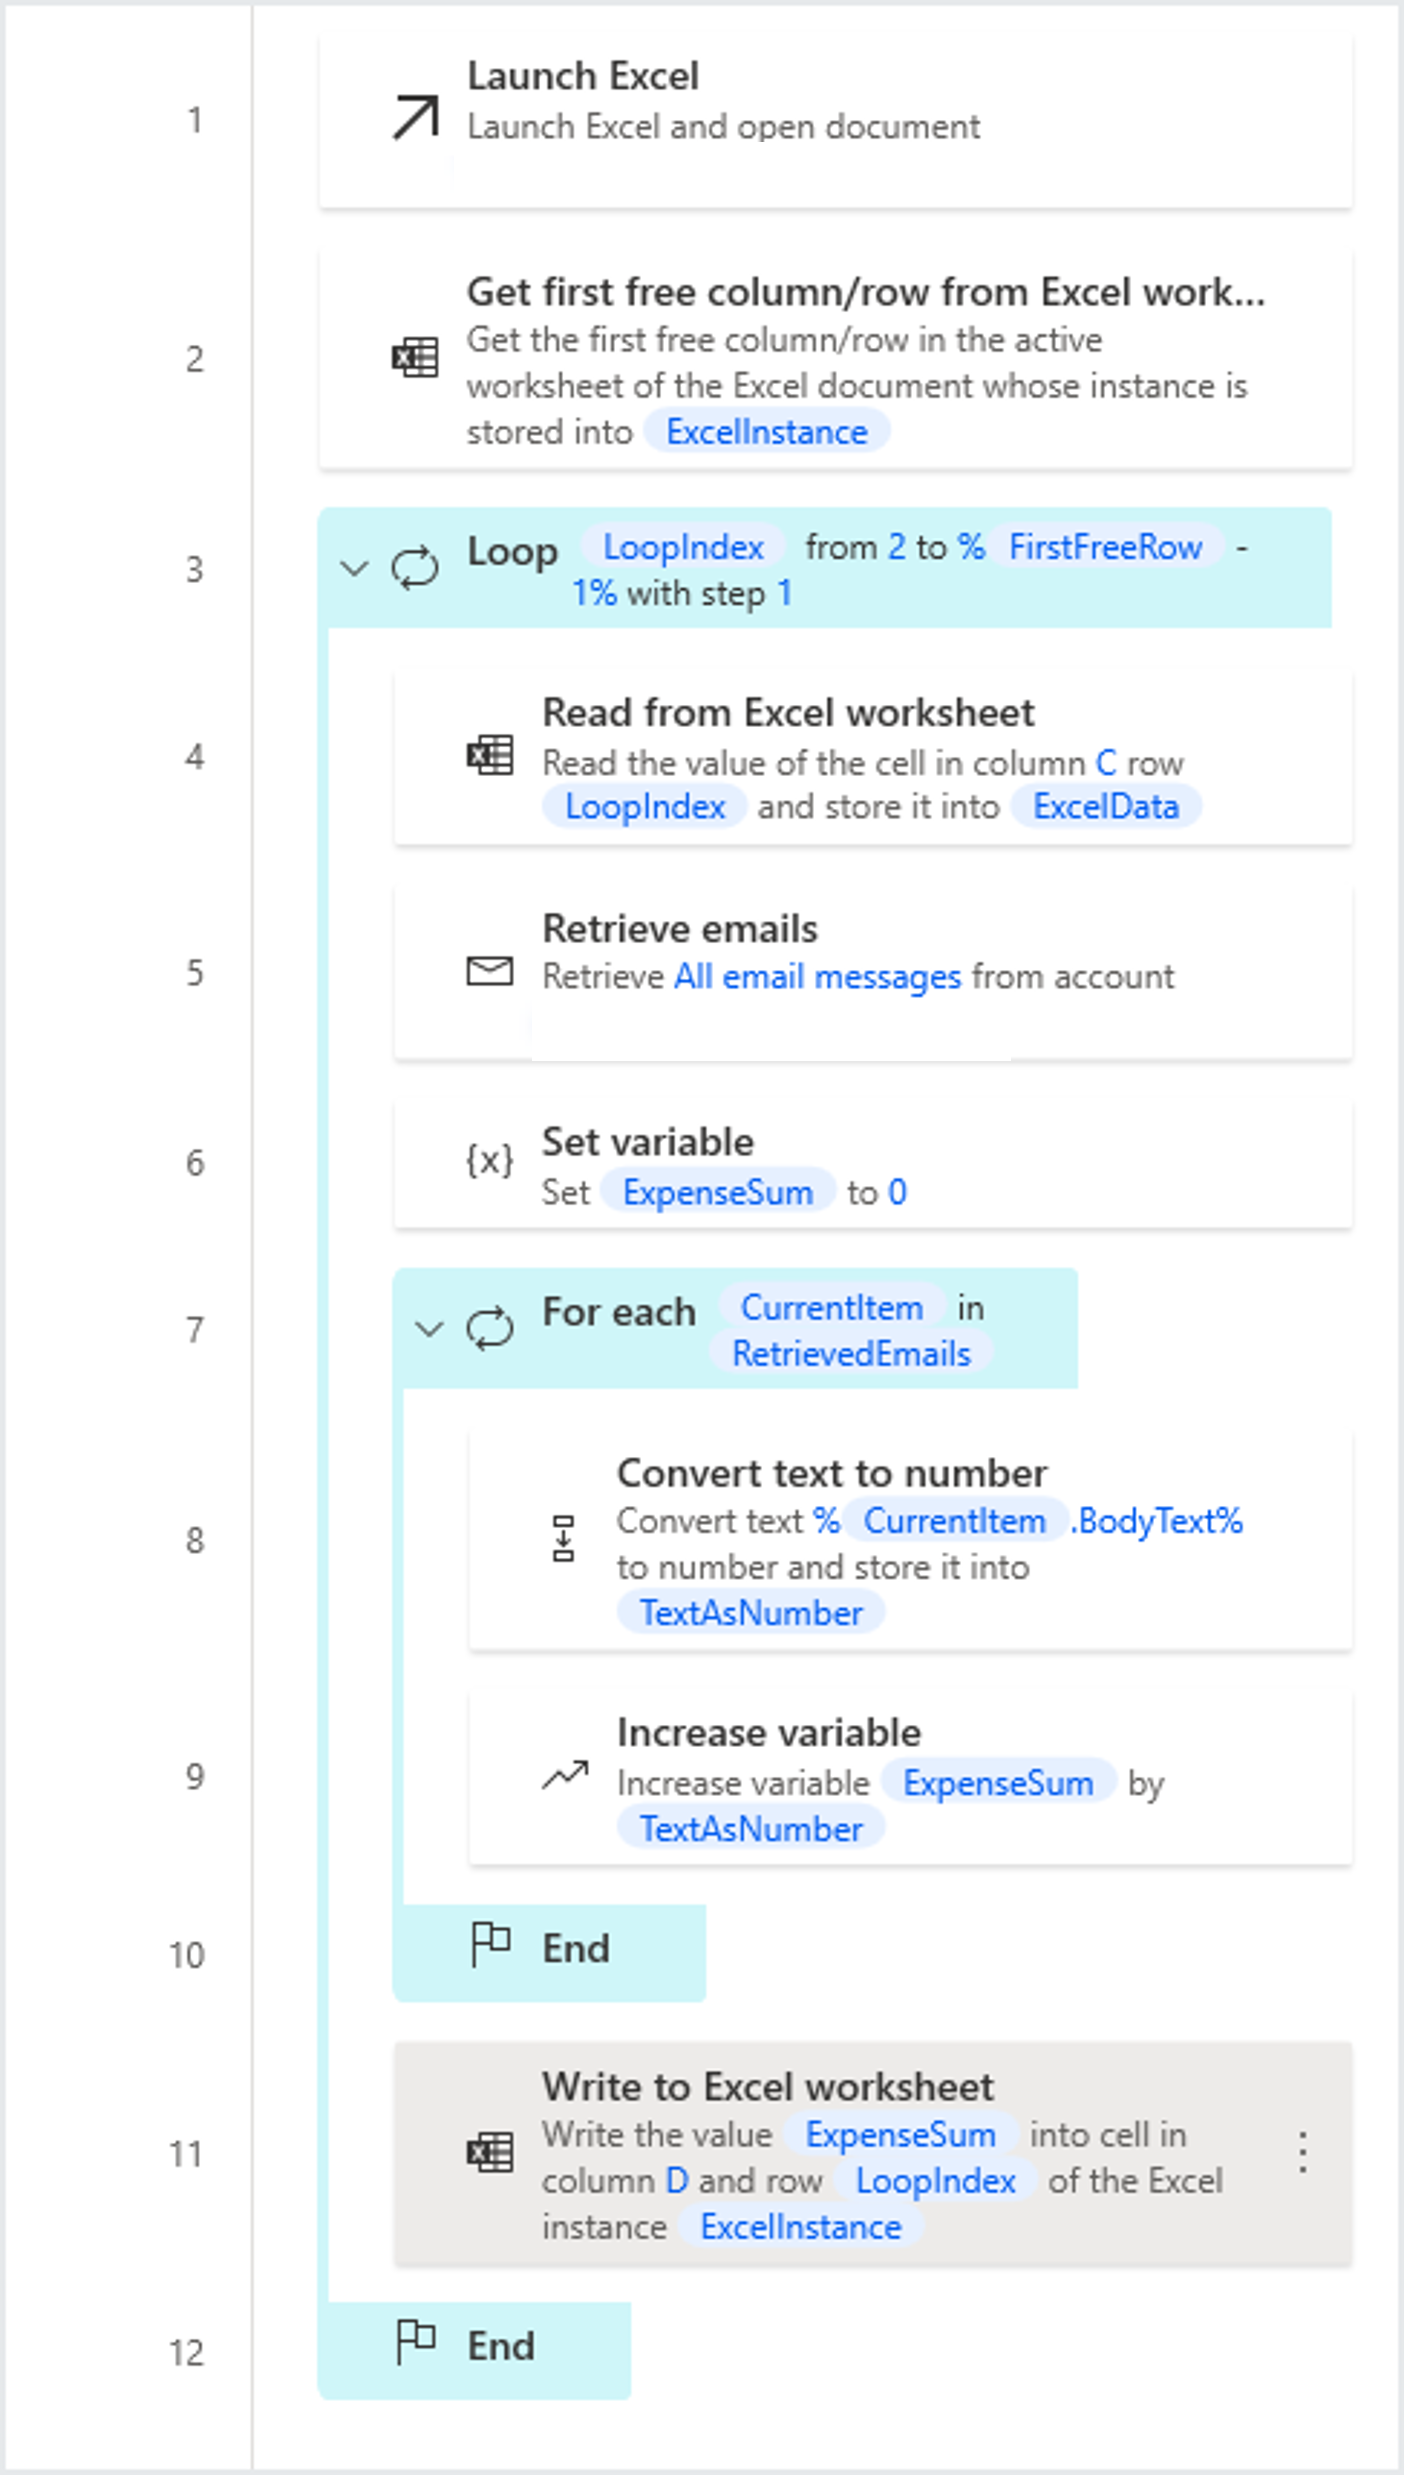Select the For each action header
Screen dimensions: 1404x2475
[x=618, y=1310]
